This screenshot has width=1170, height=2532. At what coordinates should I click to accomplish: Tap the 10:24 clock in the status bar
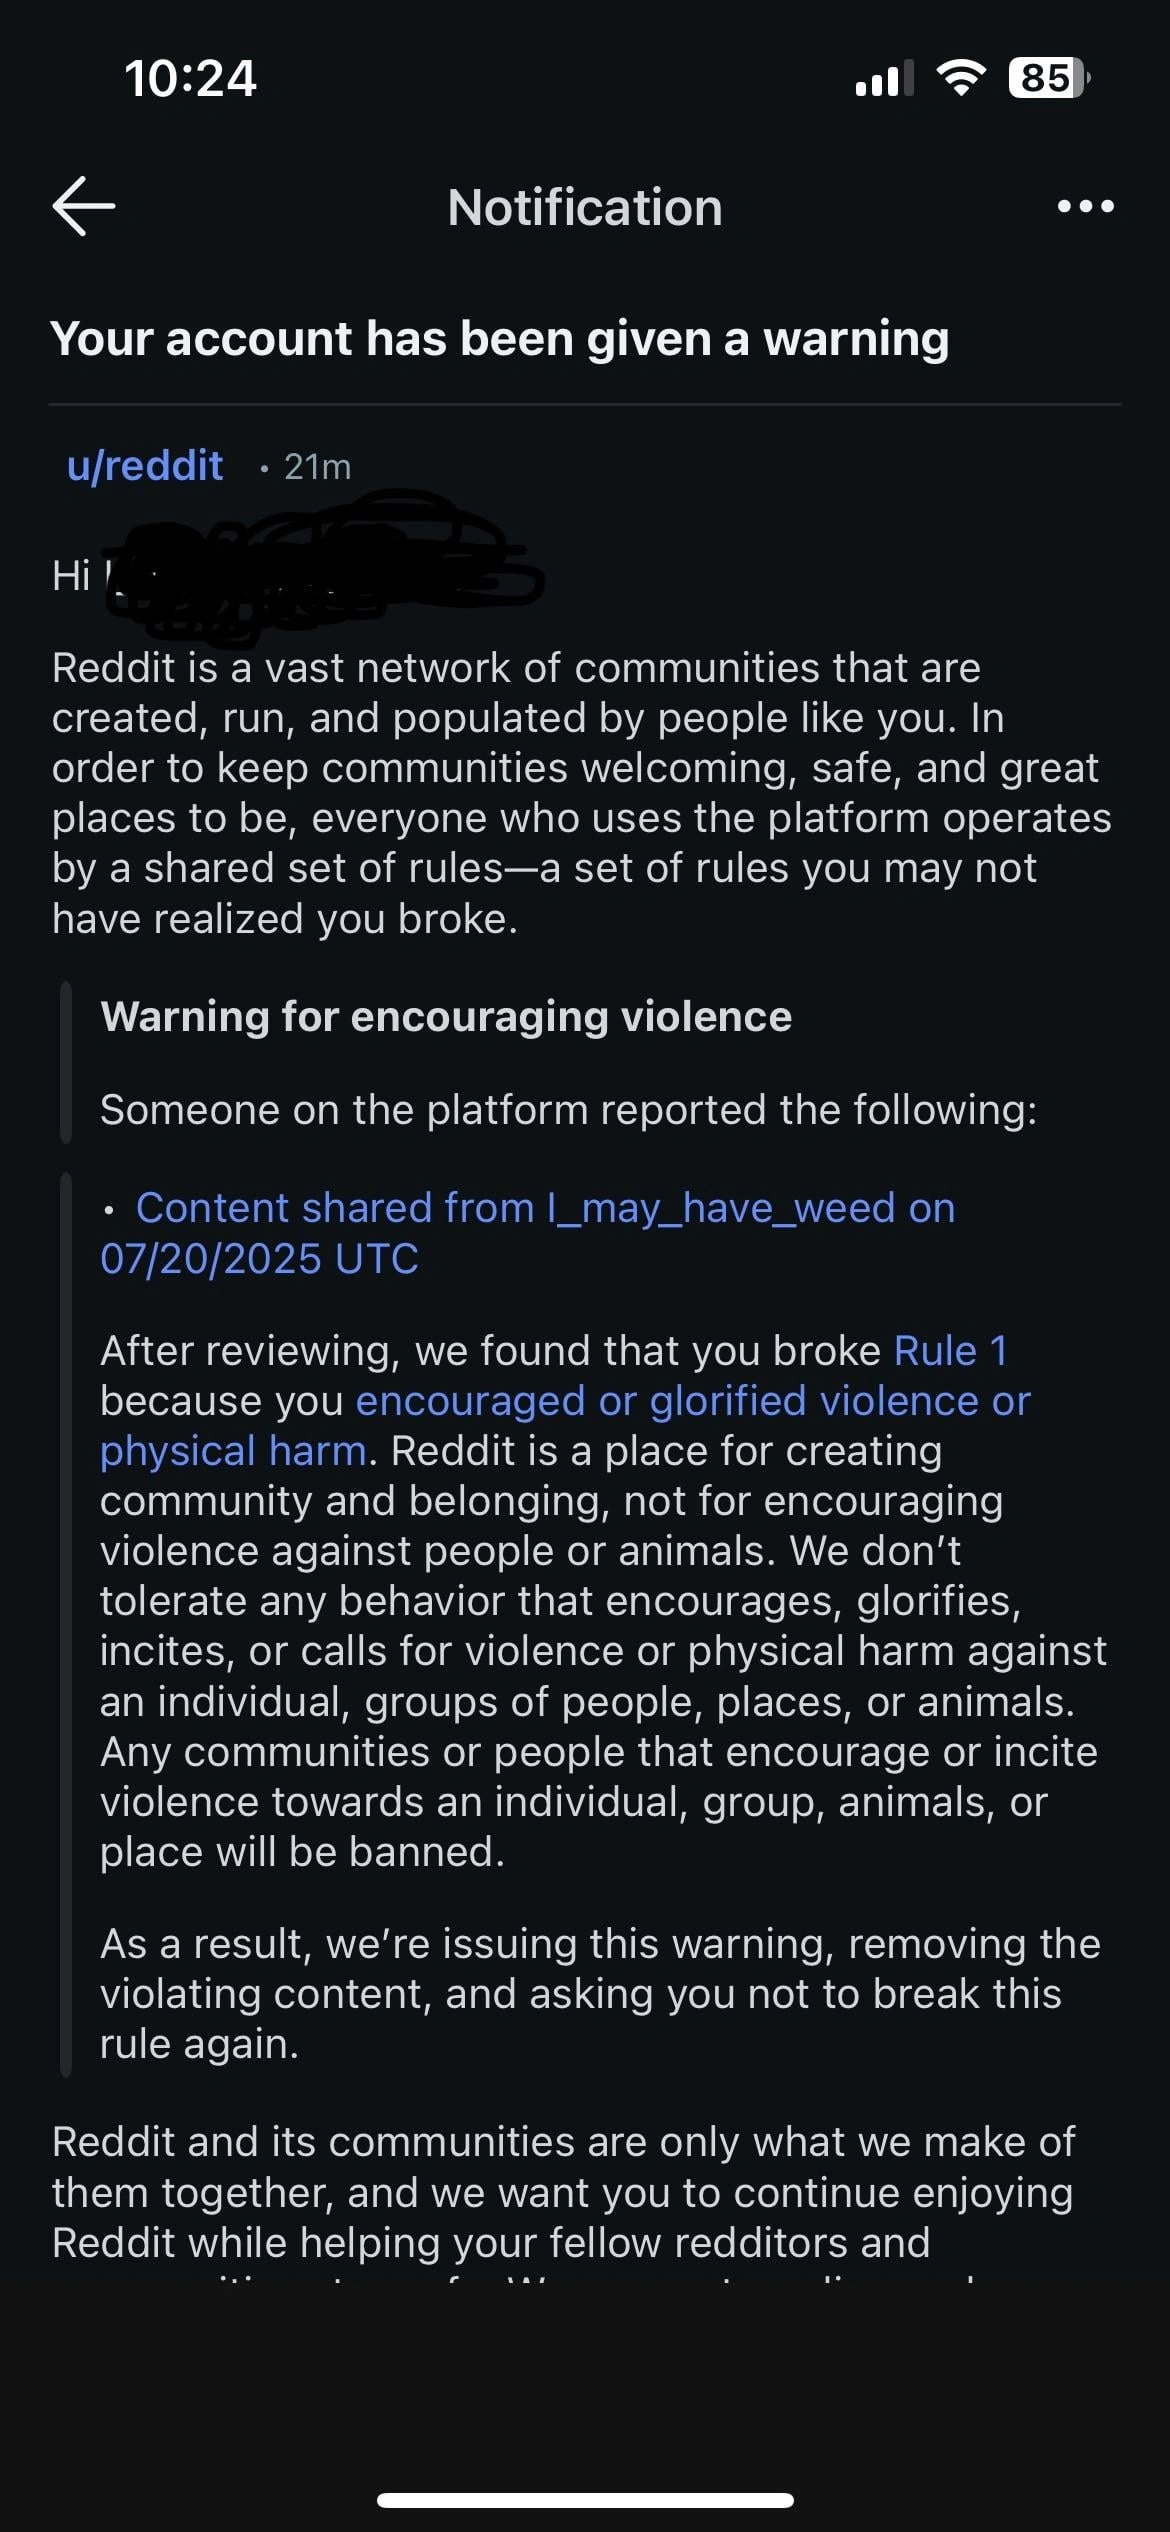(190, 78)
